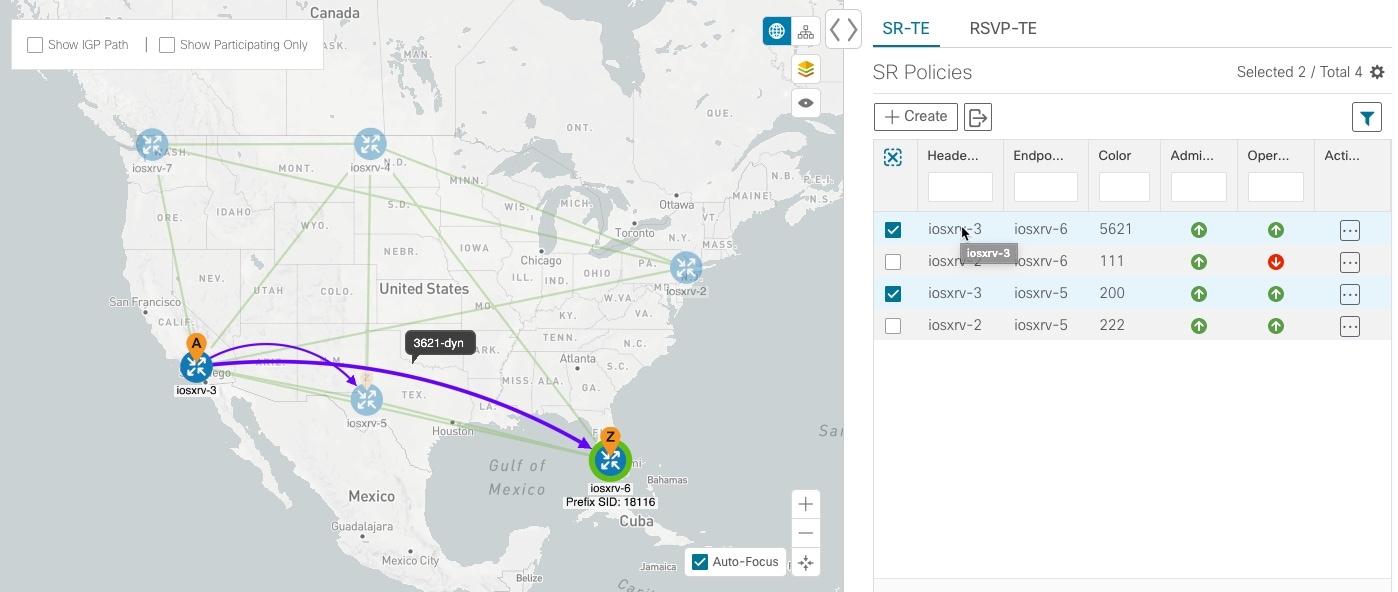Click the Create policy button

[915, 117]
